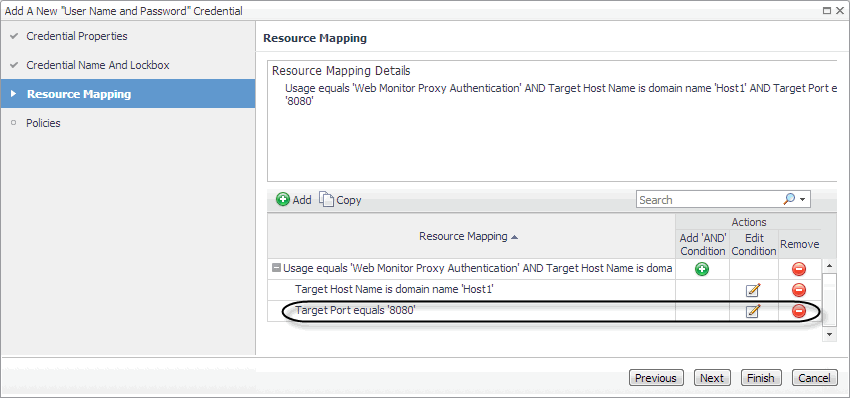Screen dimensions: 850x398
Task: Select the Resource Mapping step
Action: point(79,94)
